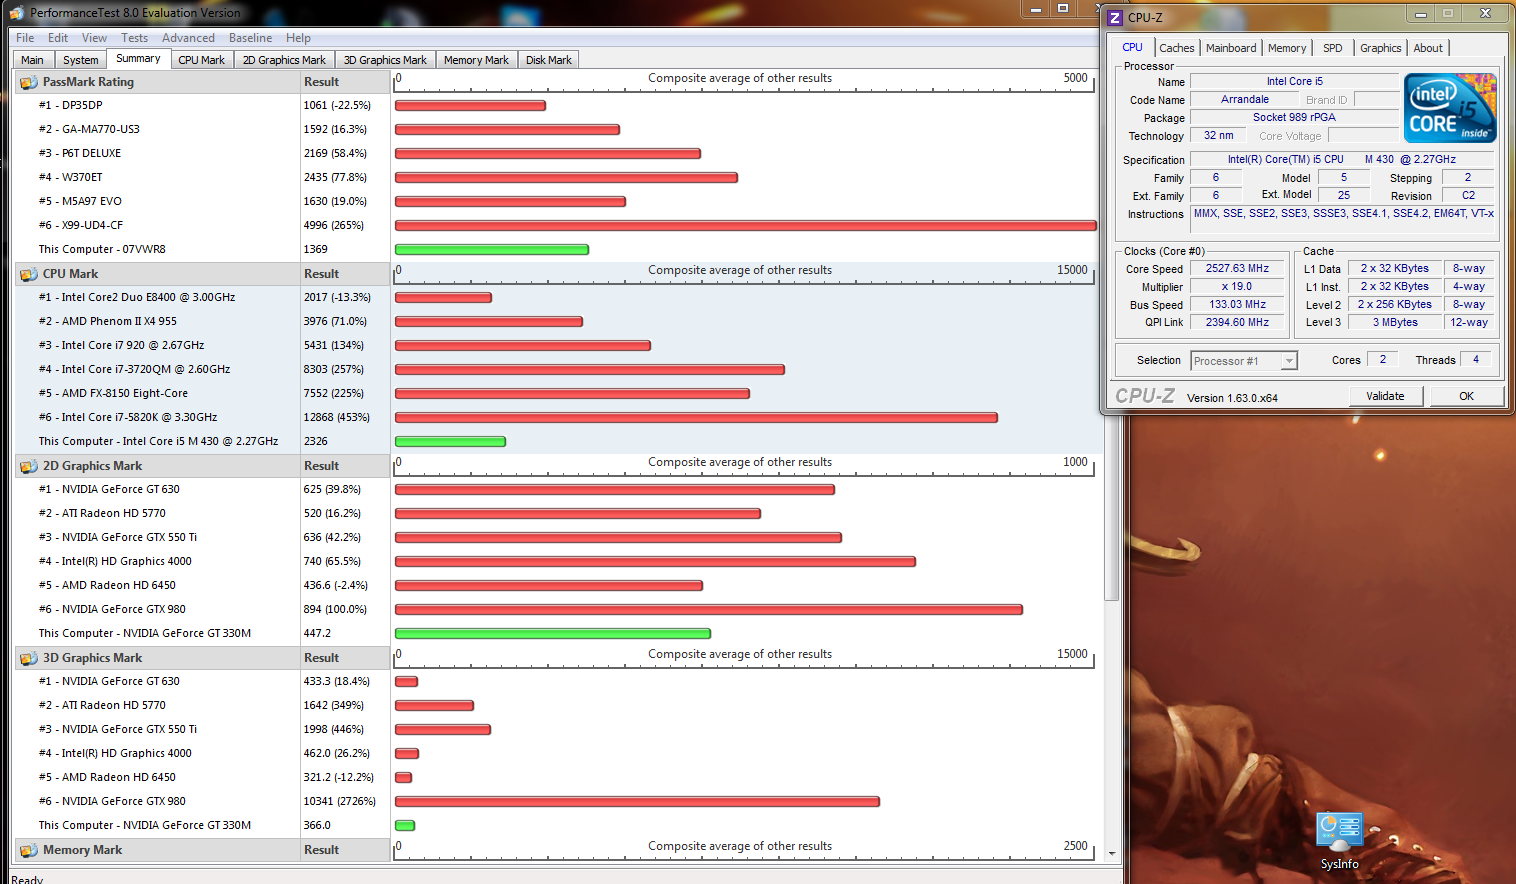Click the CPU Mark section icon
The width and height of the screenshot is (1516, 884).
[x=29, y=274]
